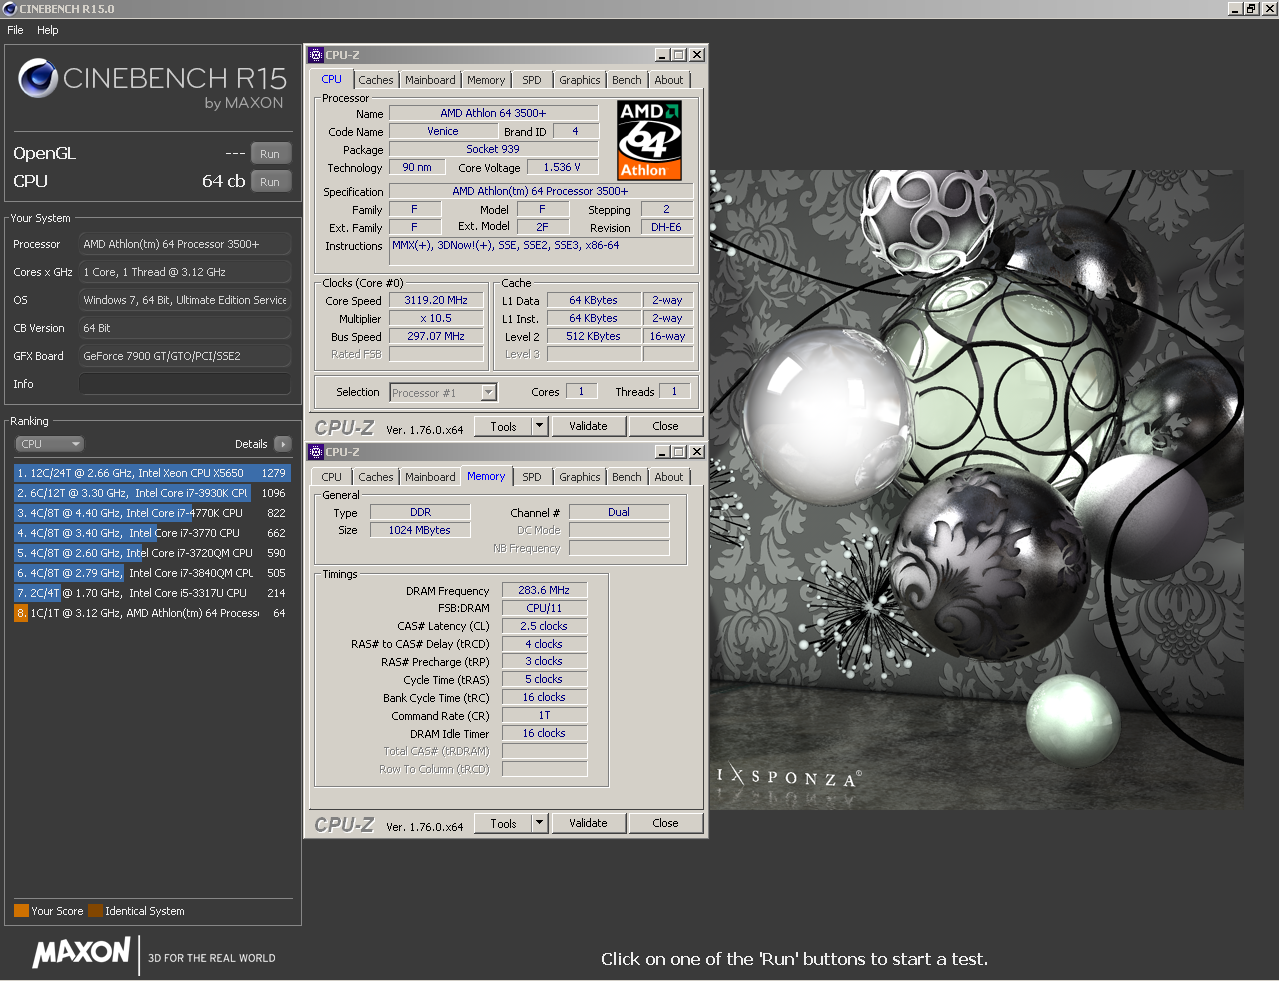Switch to Bench tab in upper CPU-Z
Image resolution: width=1279 pixels, height=981 pixels.
(627, 80)
